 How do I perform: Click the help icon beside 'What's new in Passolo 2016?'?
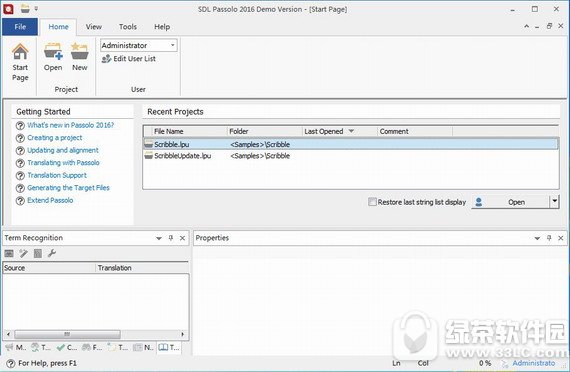20,125
